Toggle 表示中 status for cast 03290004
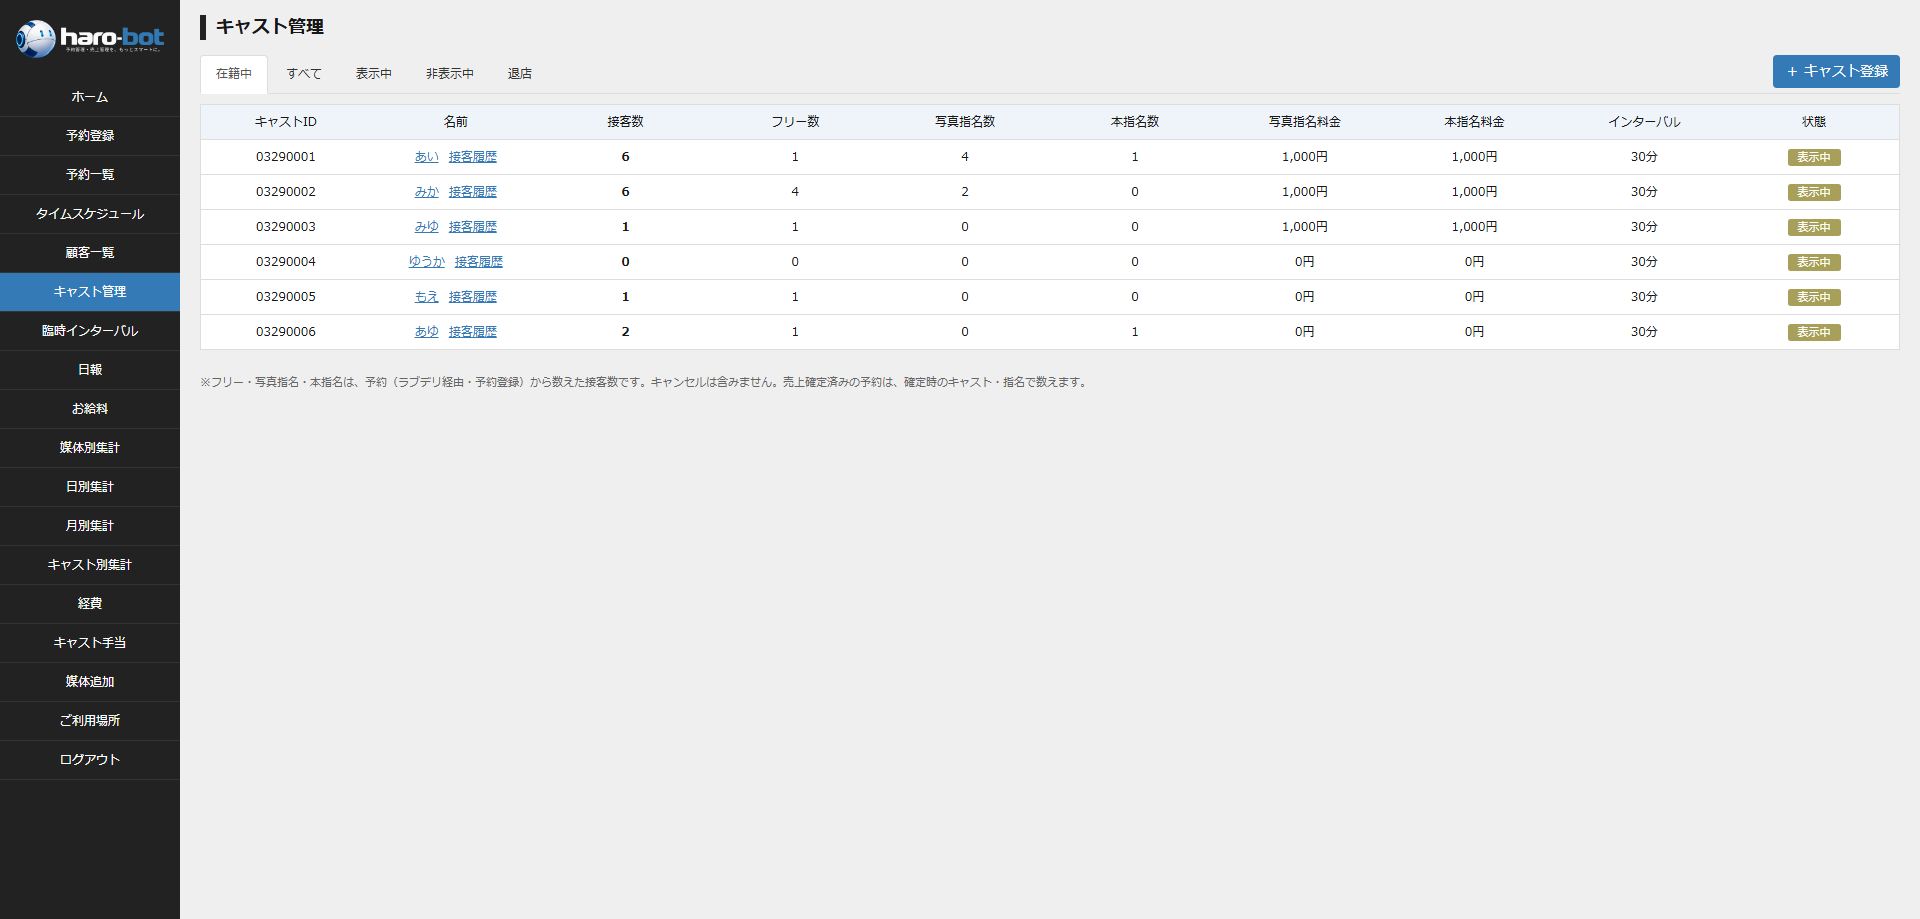 1814,262
